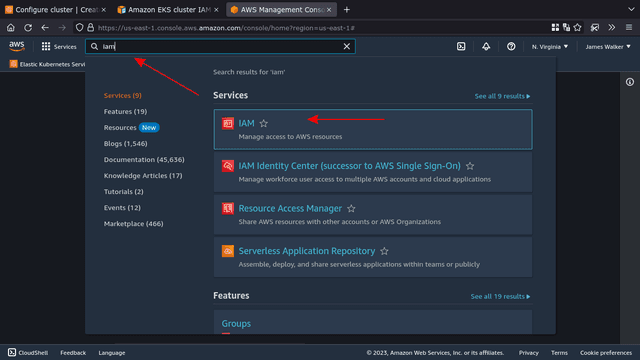Open Cookie preferences
The image size is (640, 360).
click(x=606, y=353)
